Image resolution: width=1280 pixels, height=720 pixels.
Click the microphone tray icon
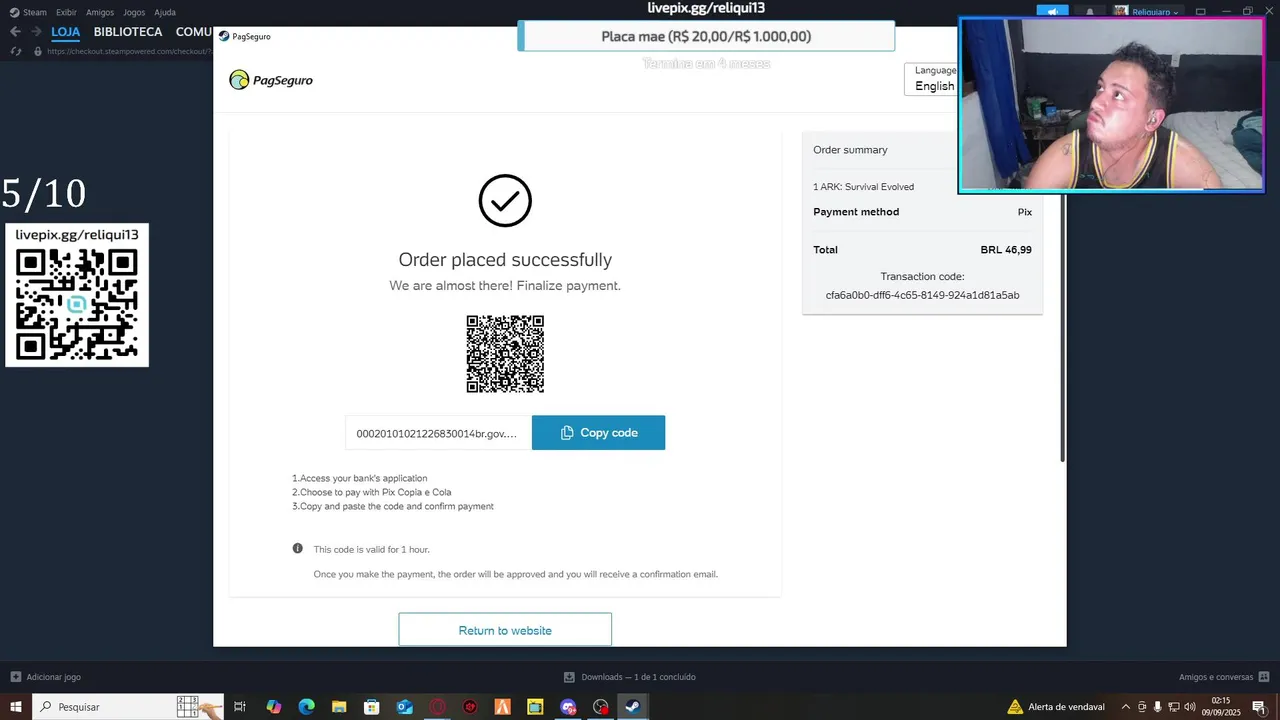click(x=1158, y=707)
